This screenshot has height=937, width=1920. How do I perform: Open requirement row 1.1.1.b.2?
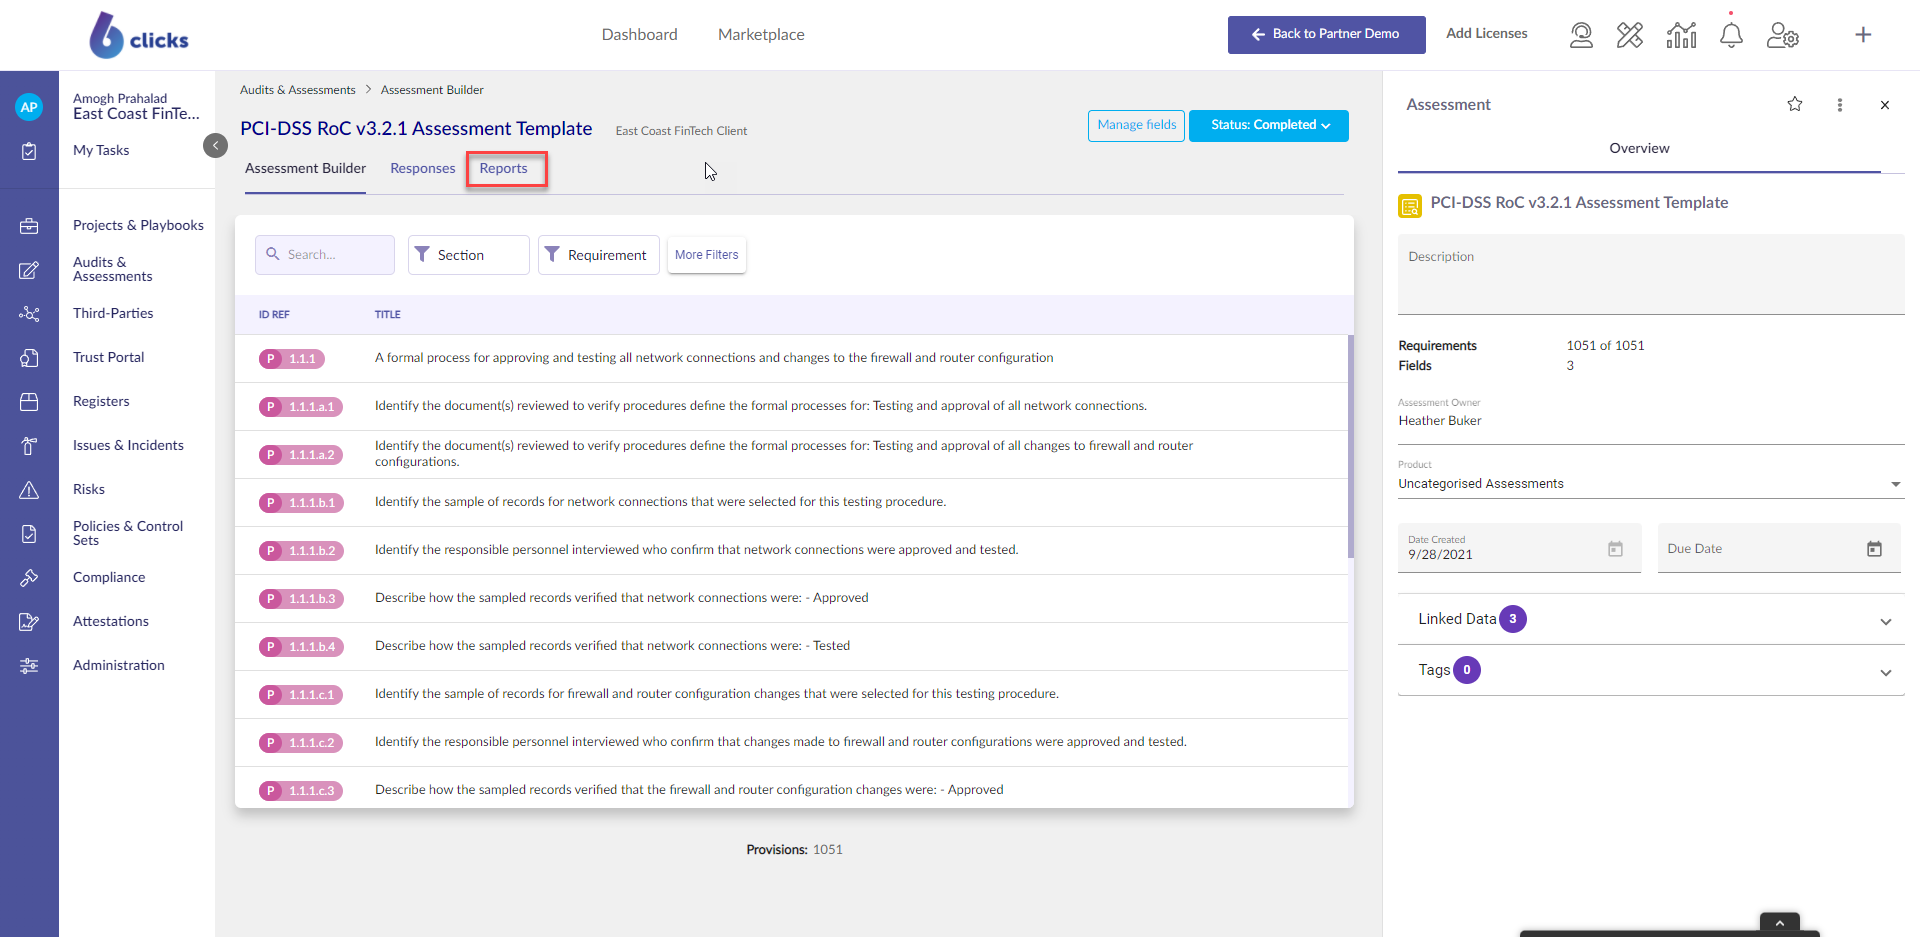coord(791,551)
